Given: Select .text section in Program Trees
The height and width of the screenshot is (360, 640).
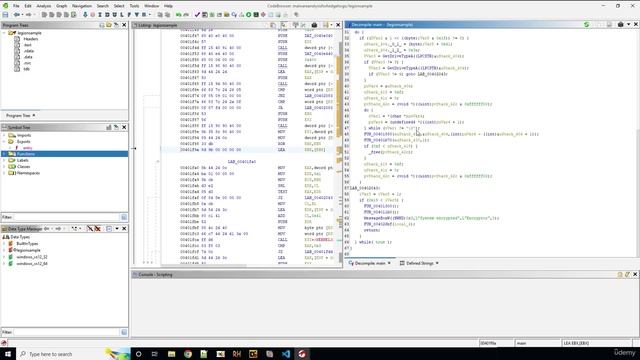Looking at the screenshot, I should pos(27,45).
